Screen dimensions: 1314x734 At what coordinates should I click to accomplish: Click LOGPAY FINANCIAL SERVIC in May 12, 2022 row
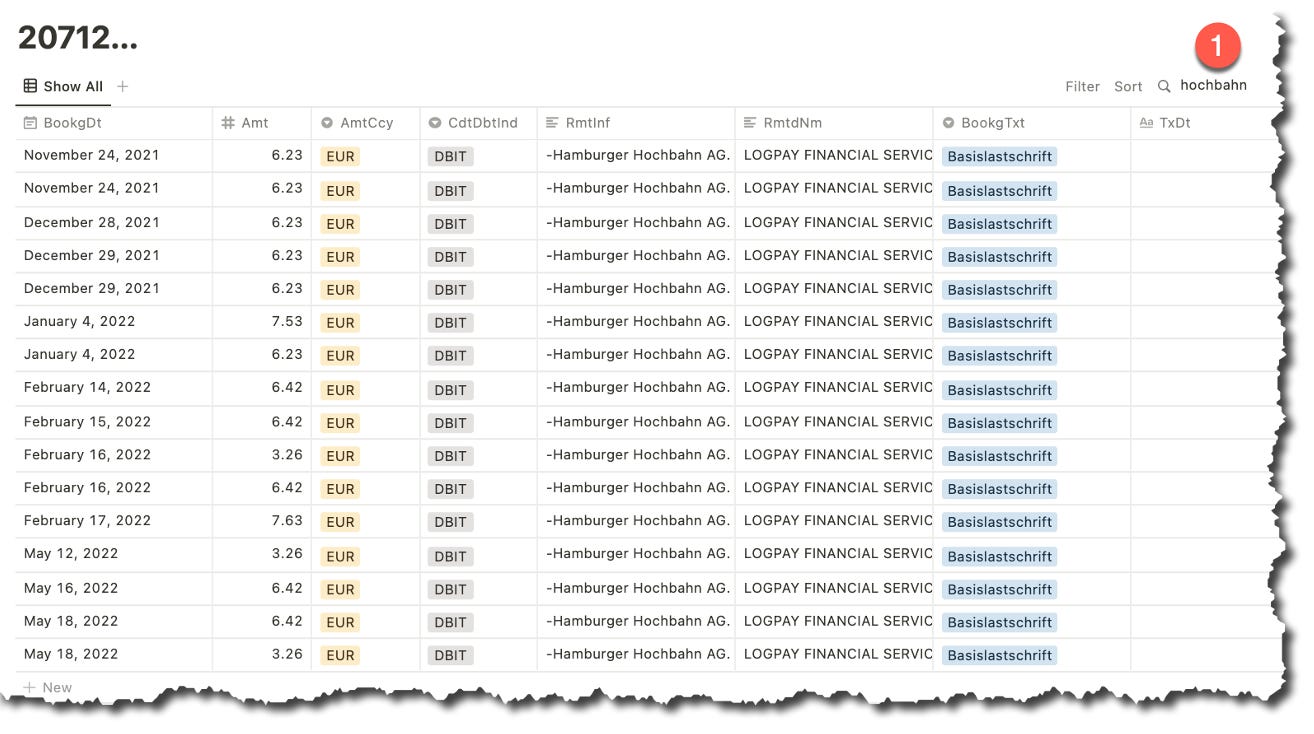click(838, 554)
